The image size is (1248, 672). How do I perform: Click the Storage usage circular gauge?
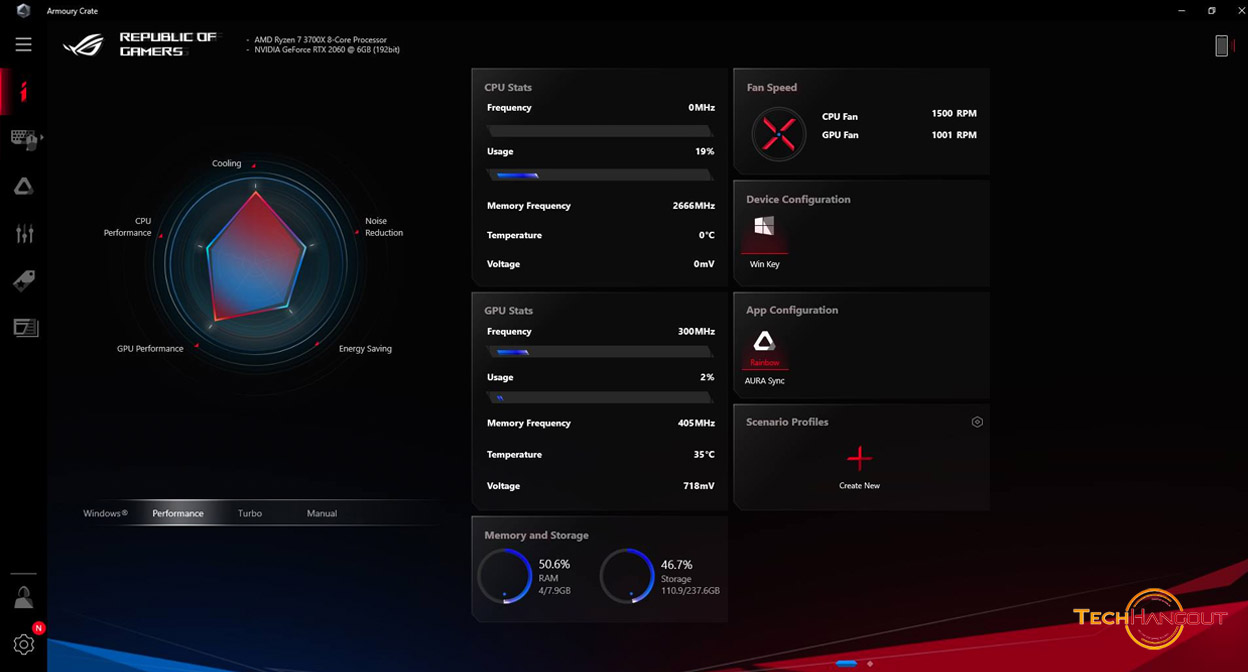click(627, 576)
